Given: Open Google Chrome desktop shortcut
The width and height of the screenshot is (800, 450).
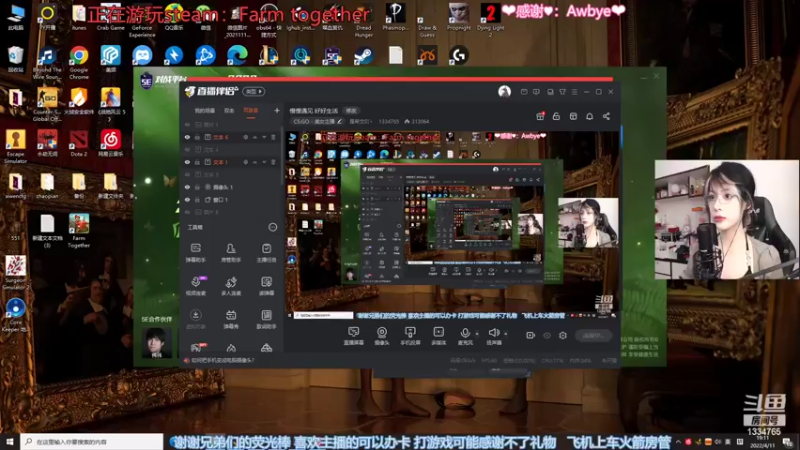Looking at the screenshot, I should tap(79, 62).
